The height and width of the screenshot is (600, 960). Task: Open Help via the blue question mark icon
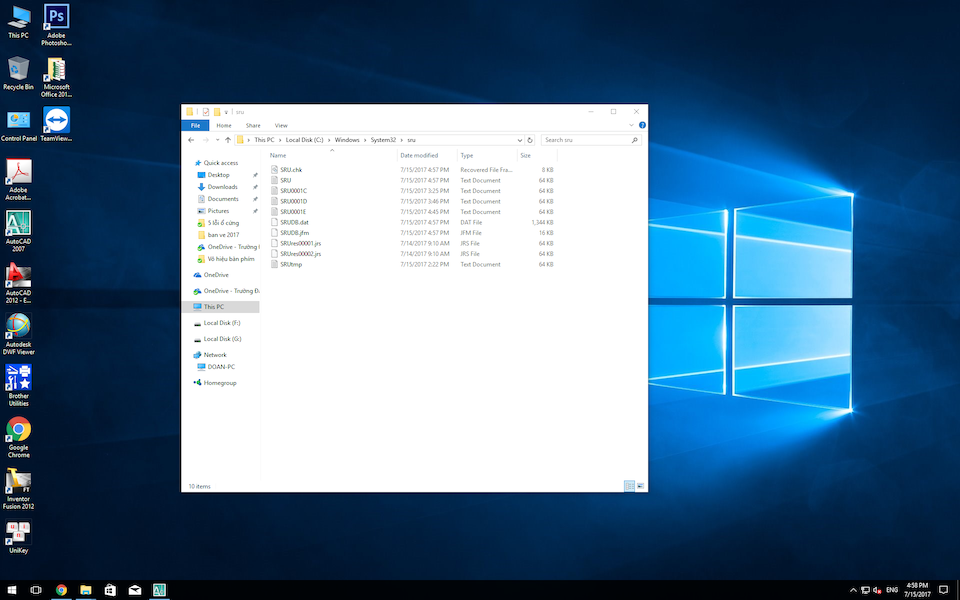coord(641,125)
